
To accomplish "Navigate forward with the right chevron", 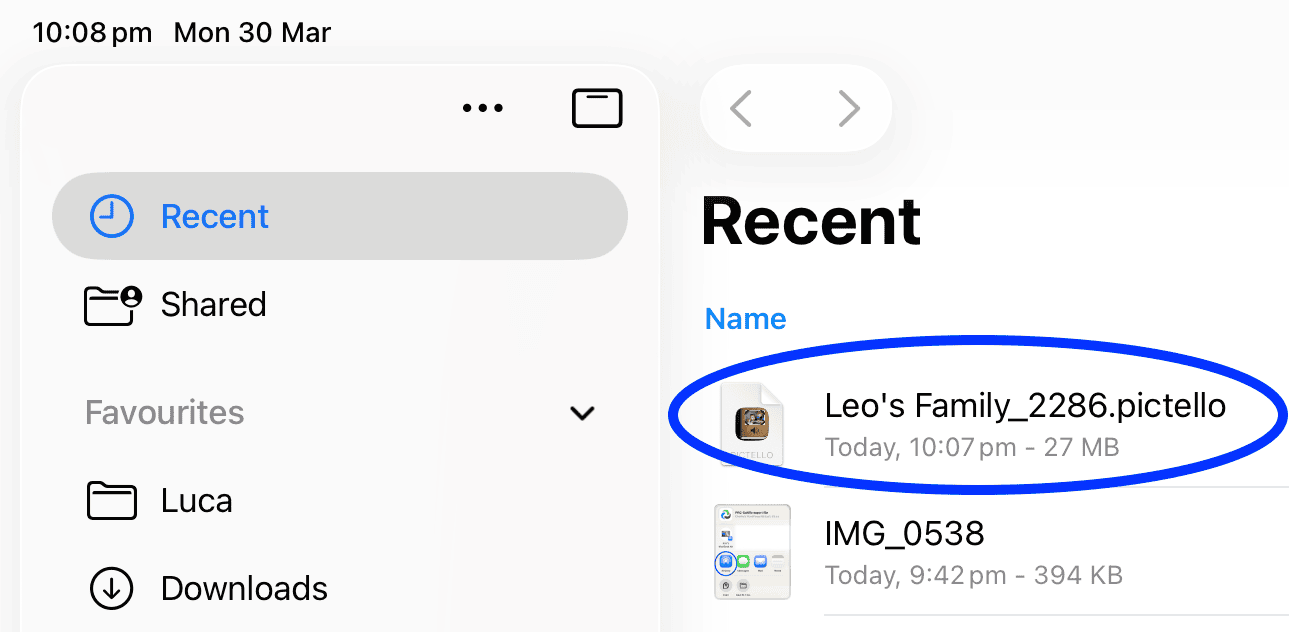I will pyautogui.click(x=849, y=108).
